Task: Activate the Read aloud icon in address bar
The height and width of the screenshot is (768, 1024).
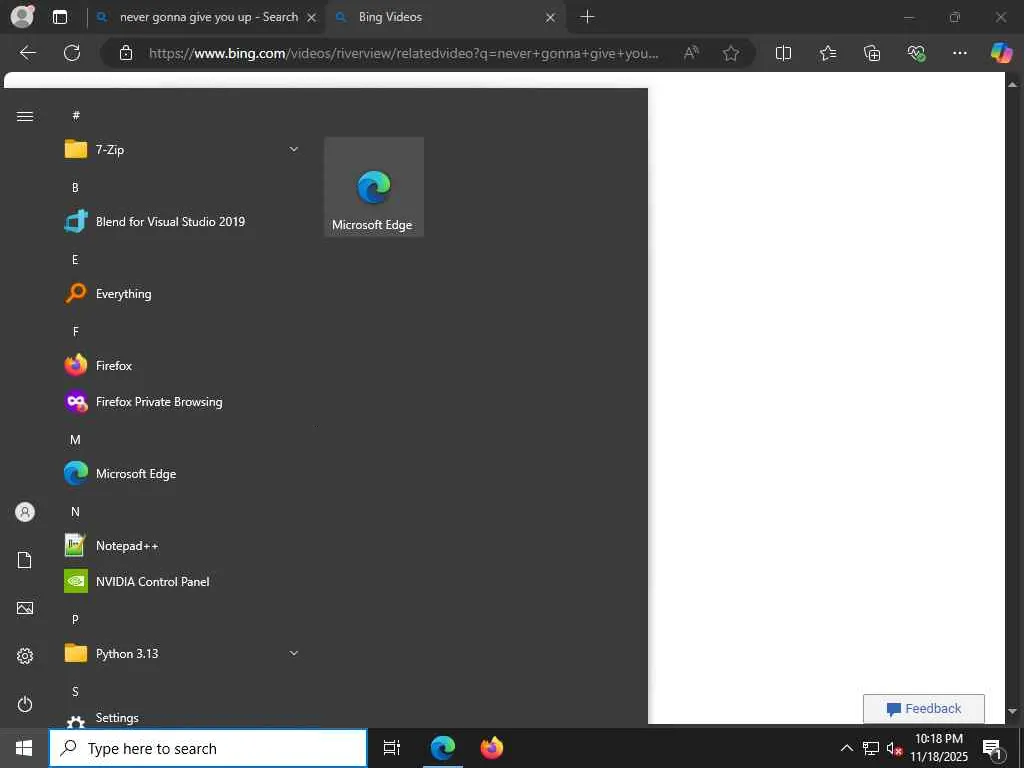Action: (x=691, y=53)
